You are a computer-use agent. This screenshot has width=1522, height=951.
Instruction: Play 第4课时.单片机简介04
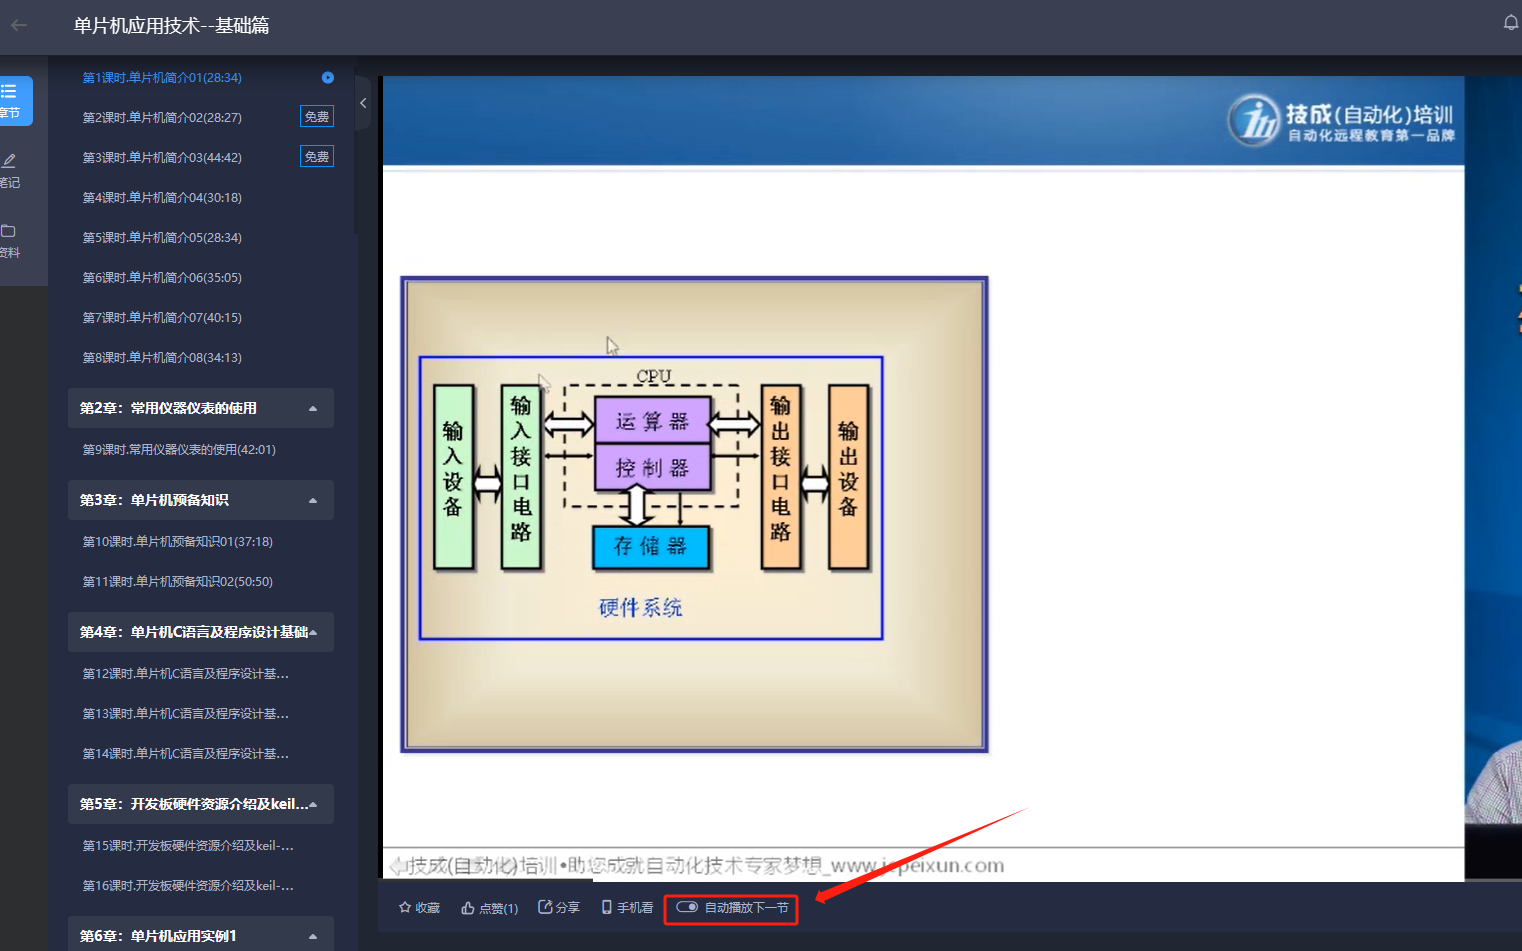pyautogui.click(x=162, y=198)
